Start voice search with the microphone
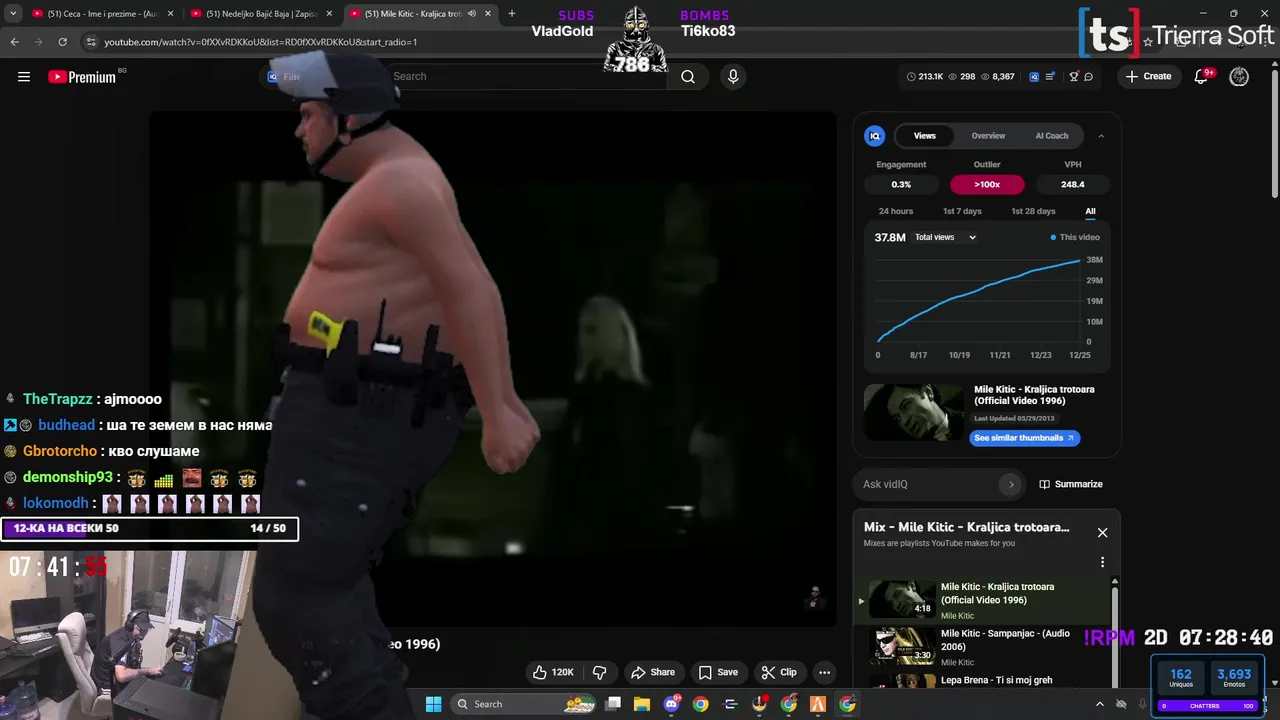 coord(733,77)
